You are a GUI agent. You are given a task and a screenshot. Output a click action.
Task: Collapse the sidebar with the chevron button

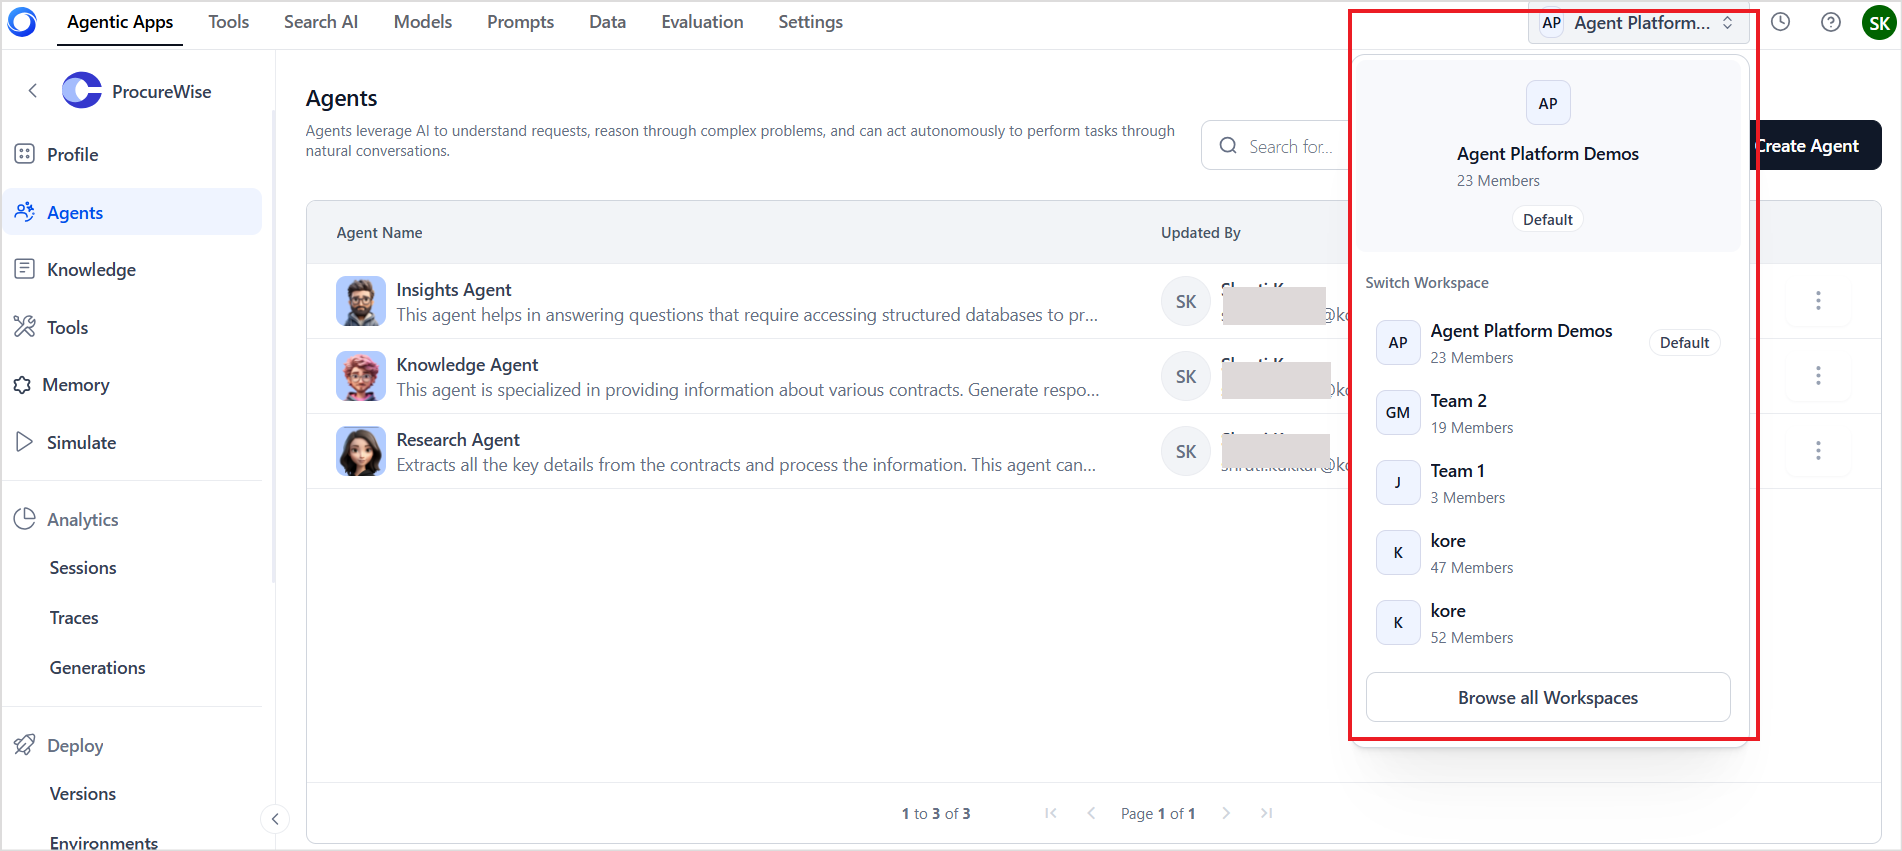pos(275,819)
